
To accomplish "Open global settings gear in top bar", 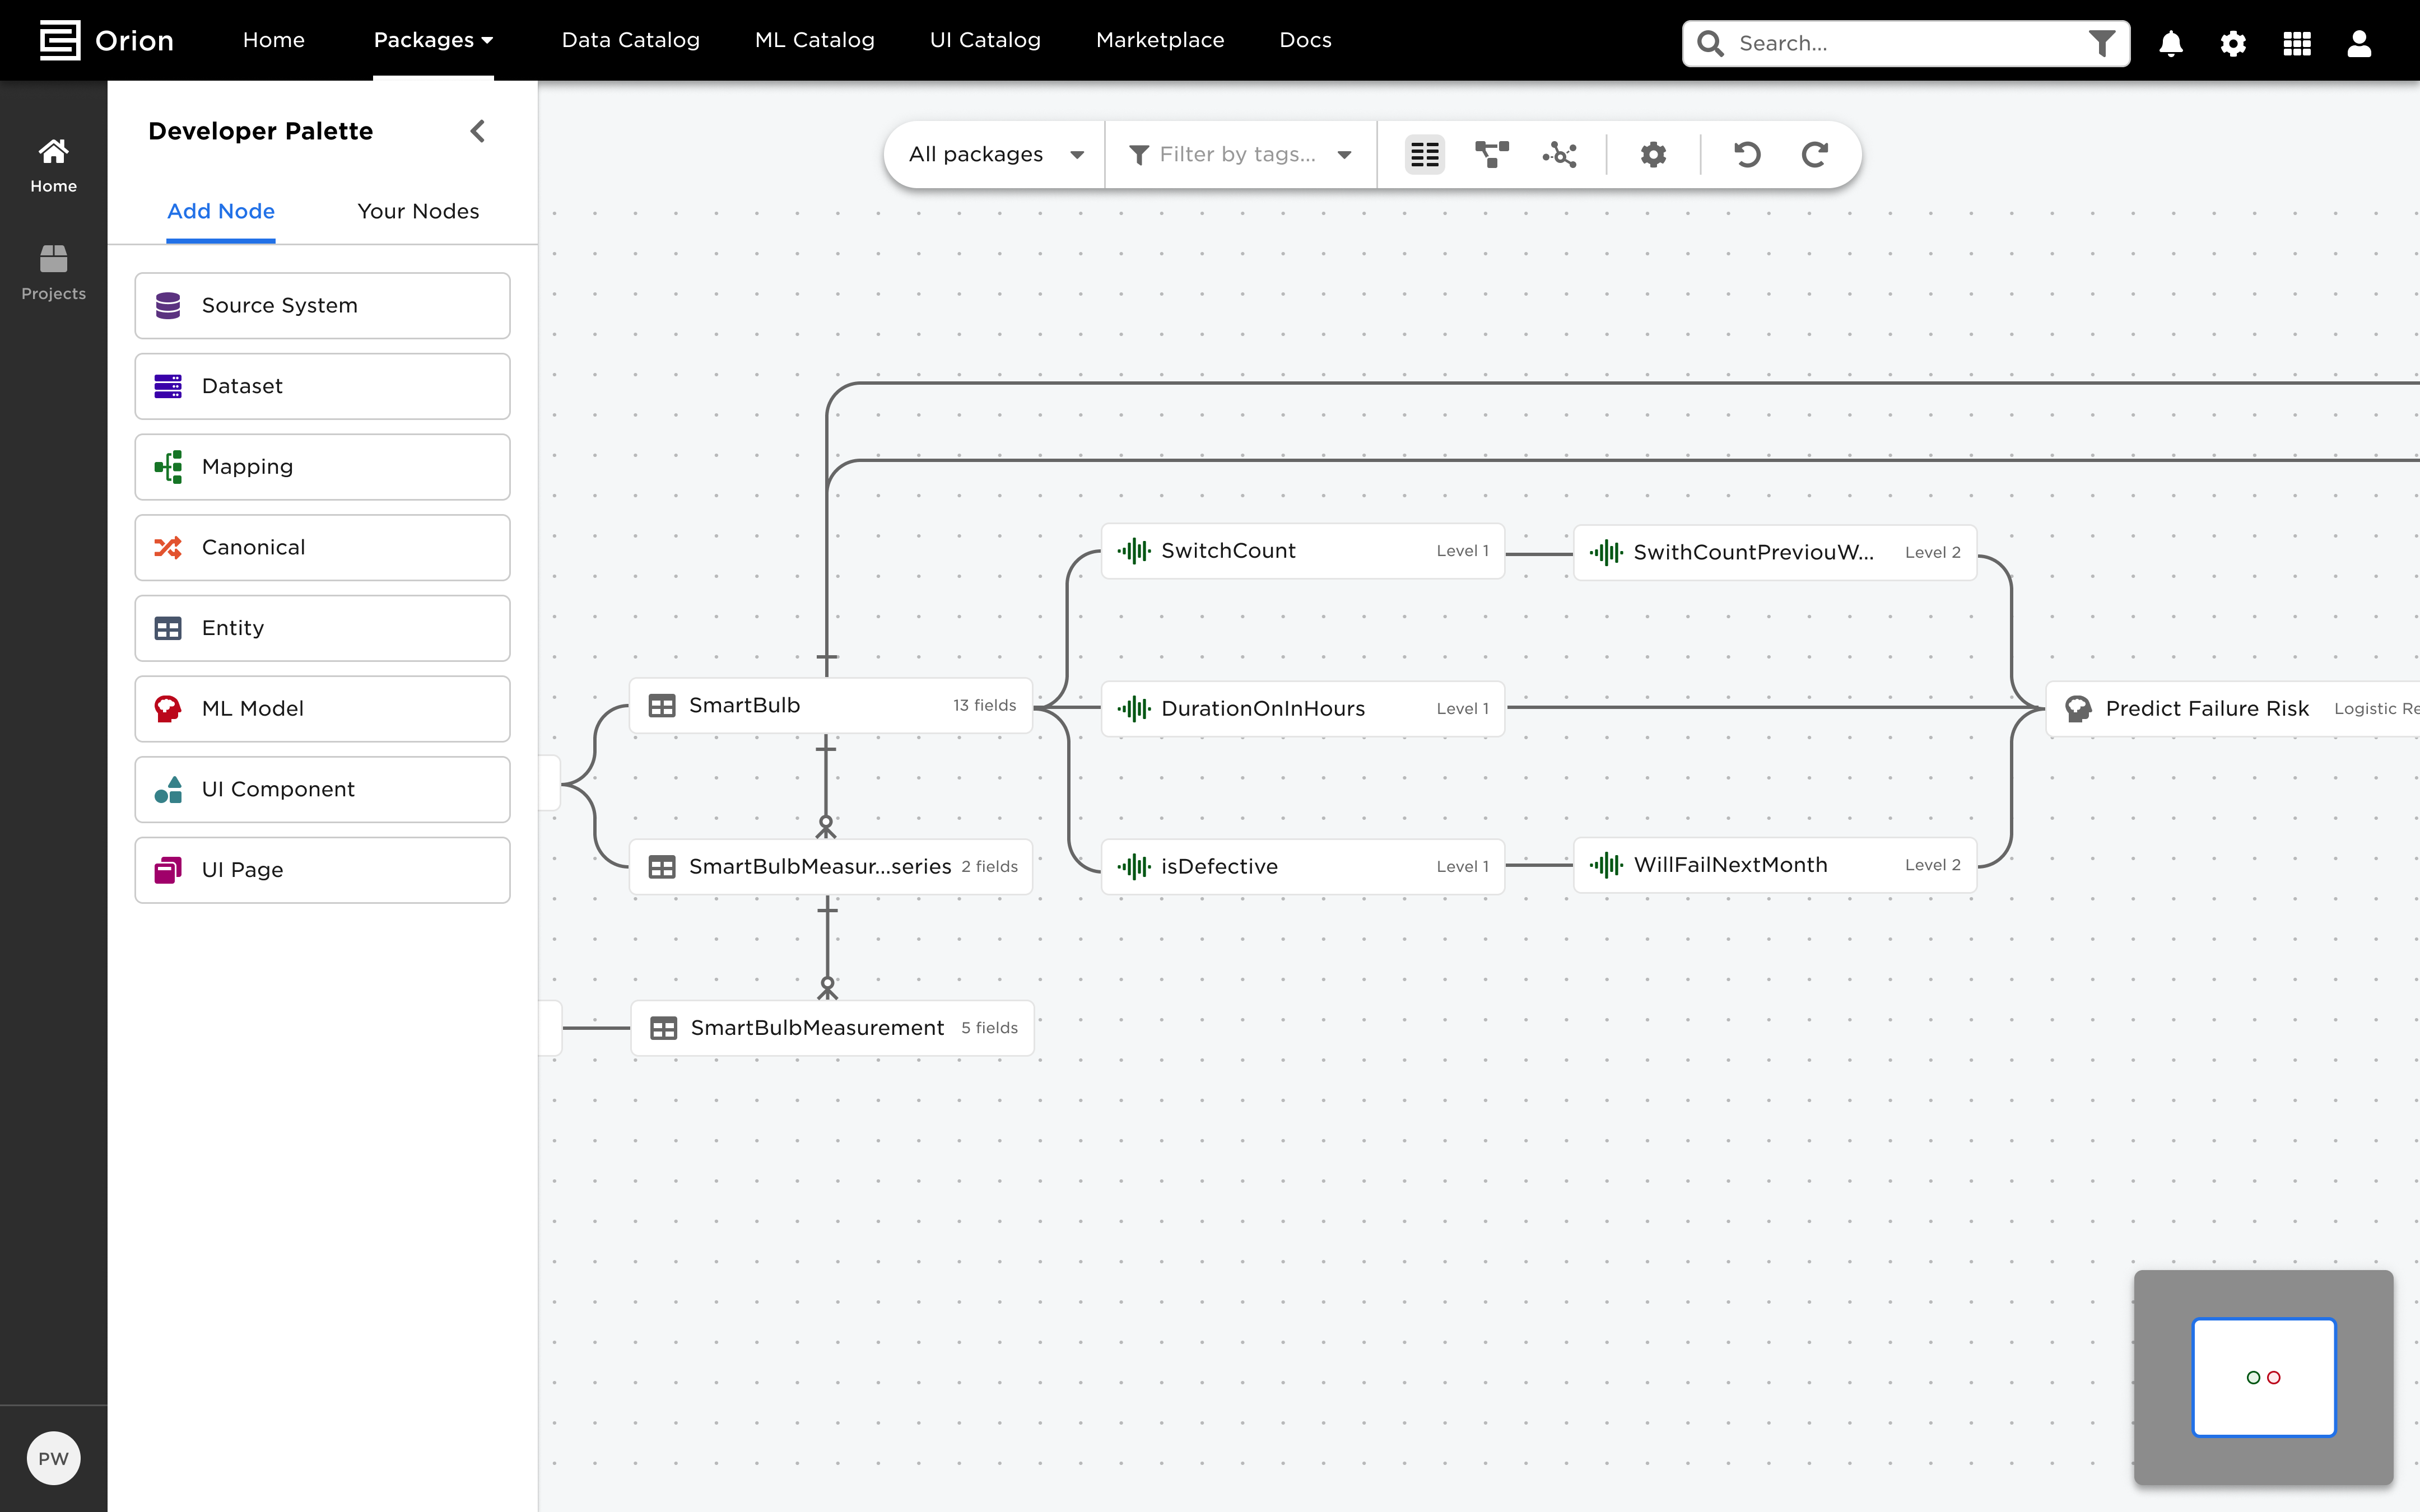I will (2233, 43).
